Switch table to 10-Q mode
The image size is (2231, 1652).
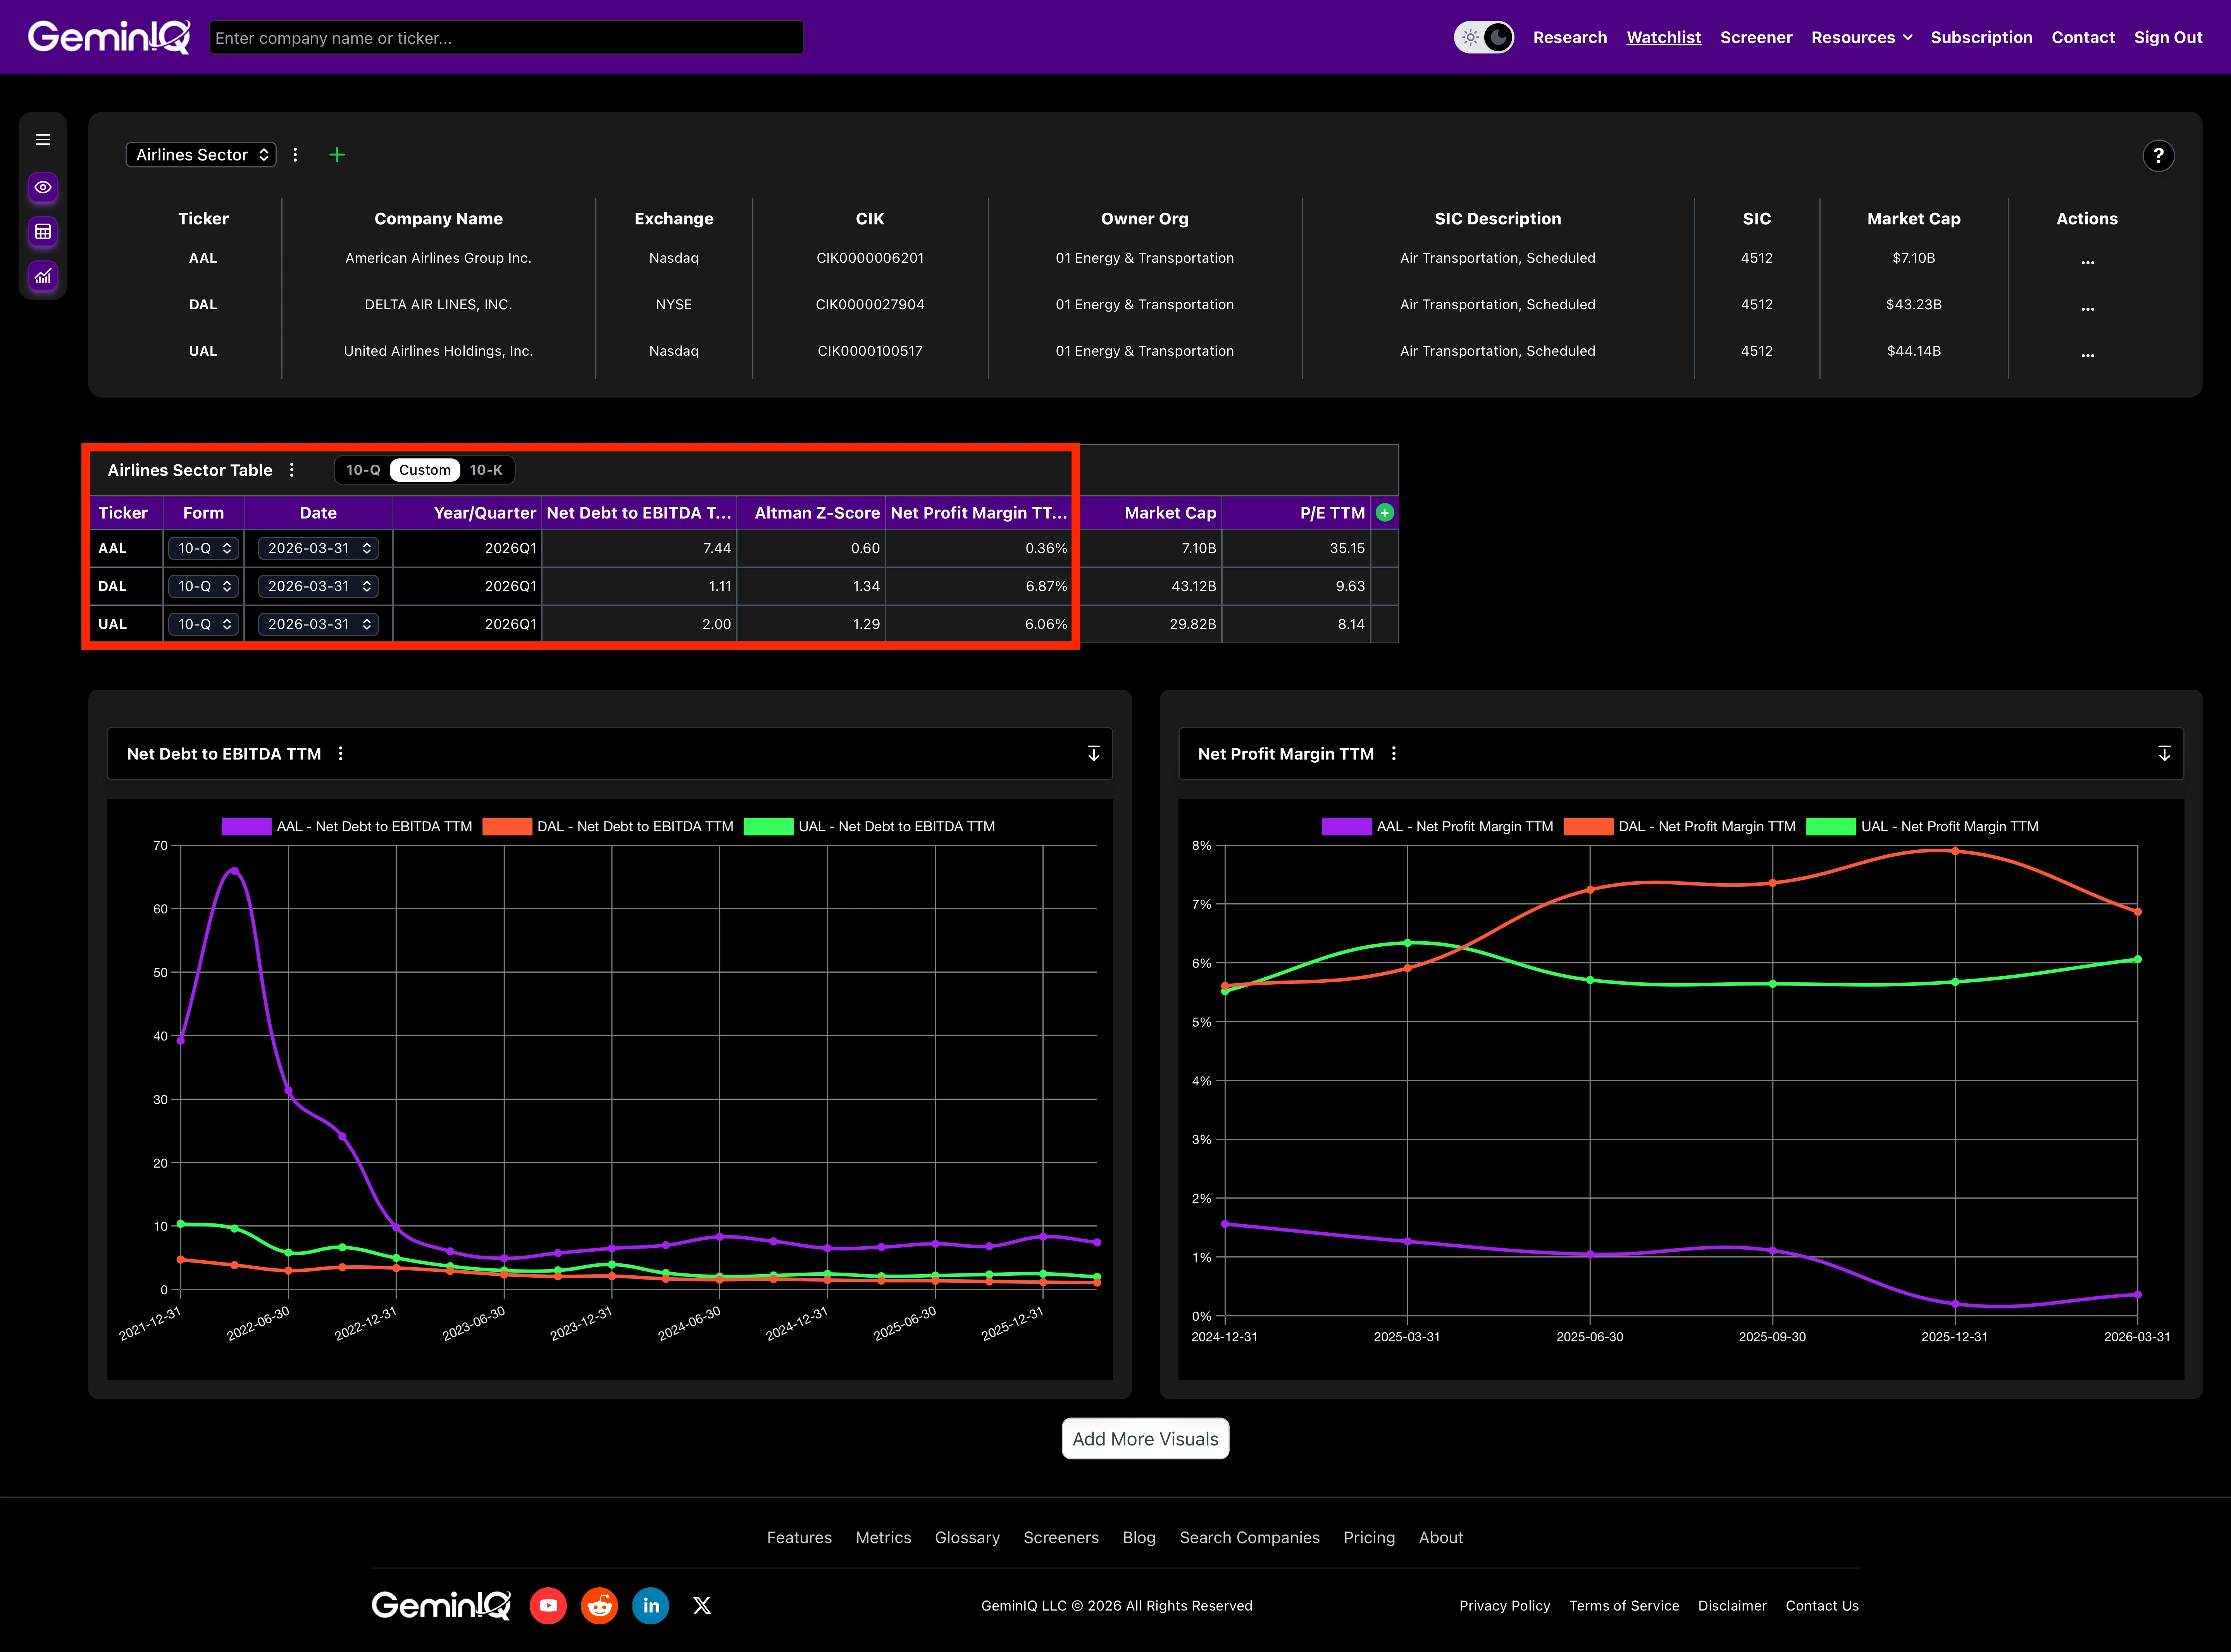coord(363,470)
